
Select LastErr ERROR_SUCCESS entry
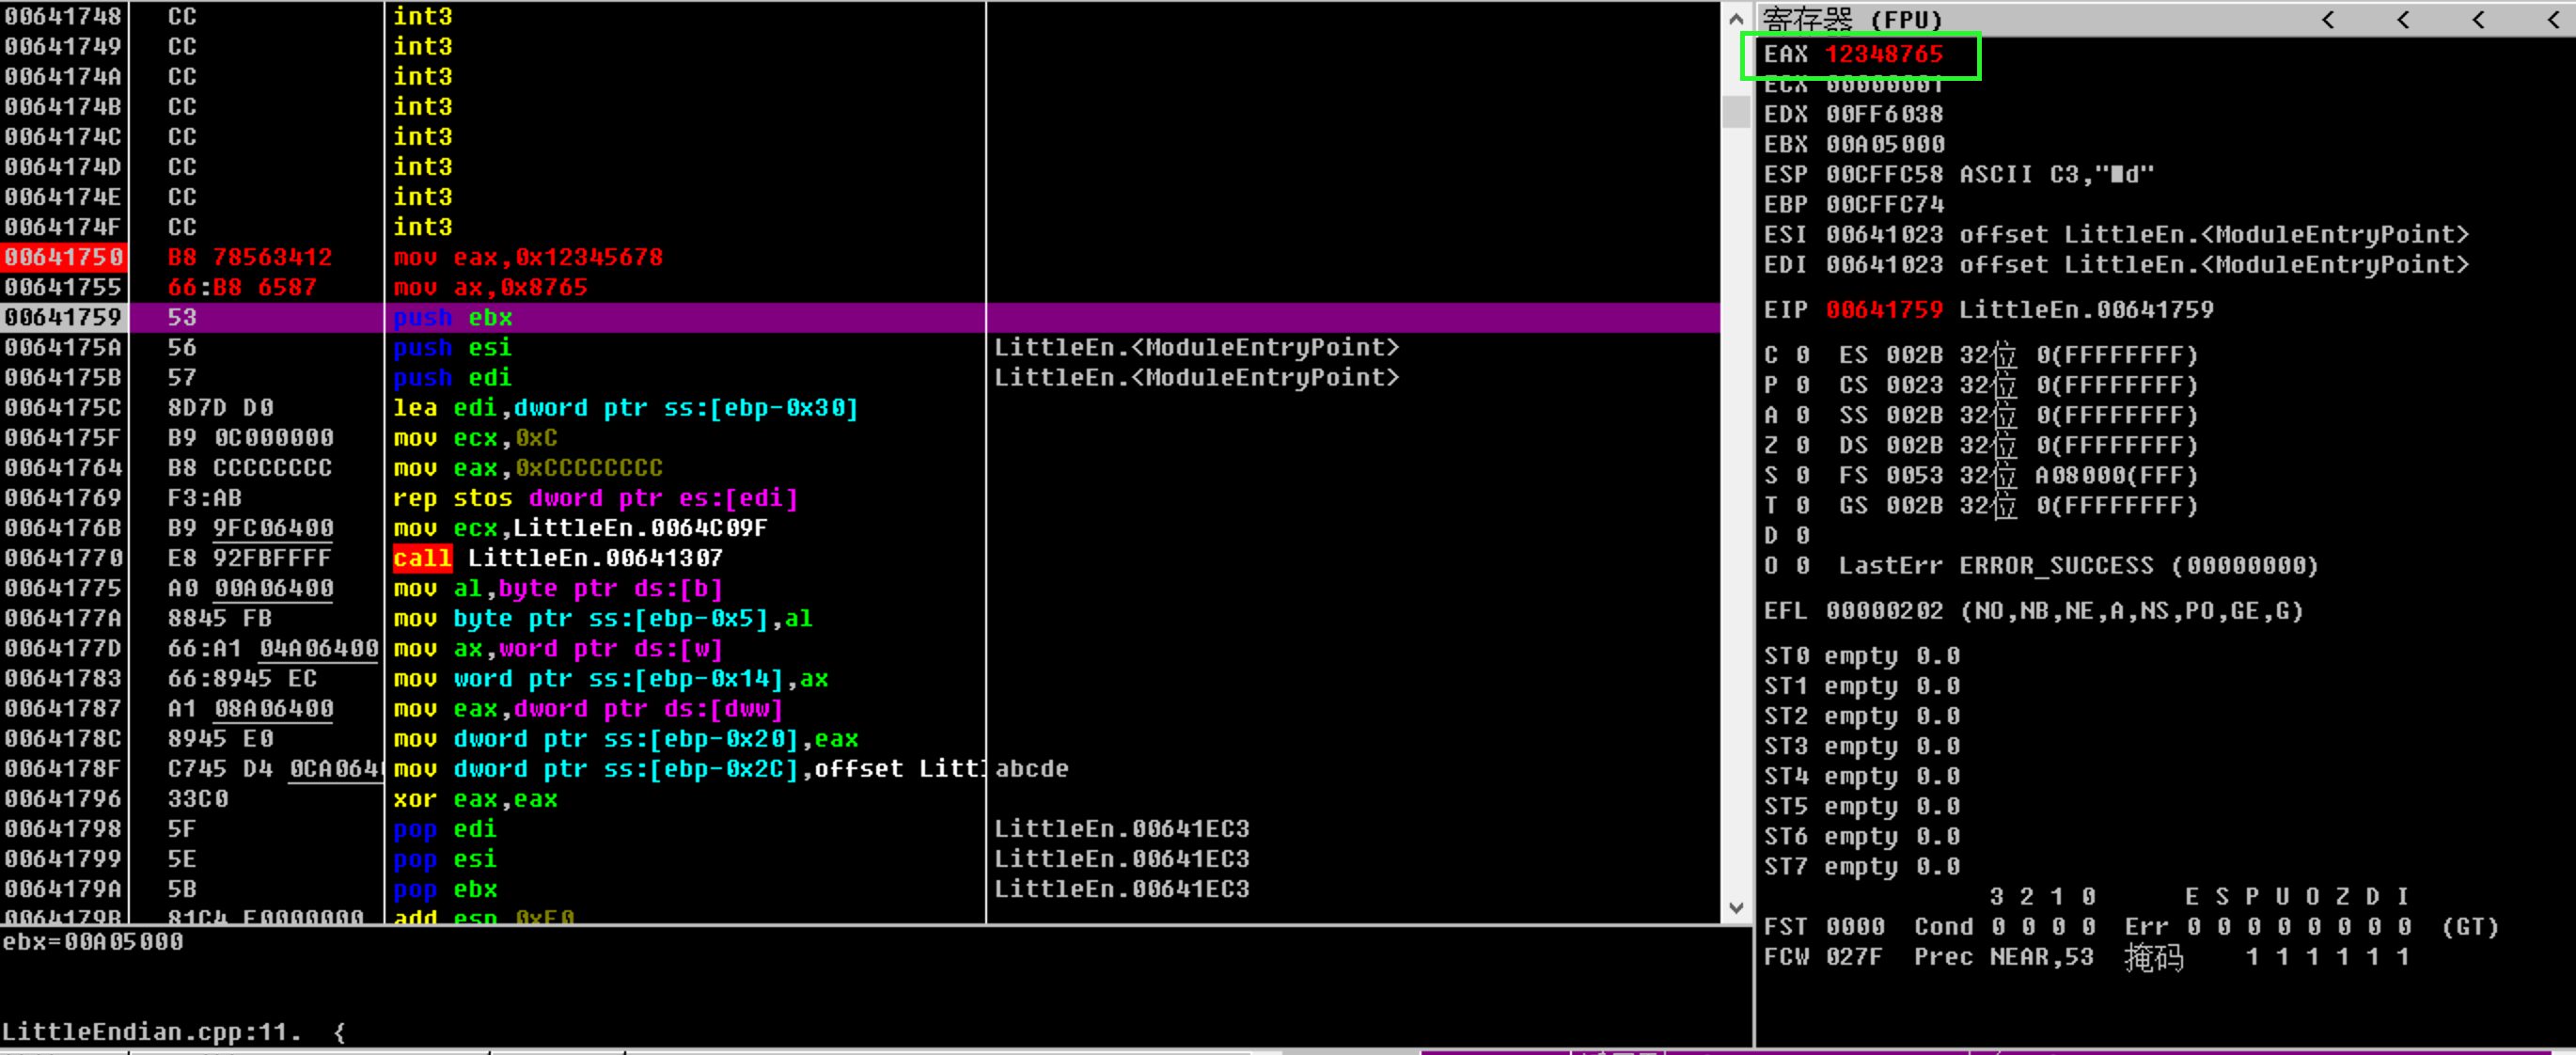pos(2077,565)
